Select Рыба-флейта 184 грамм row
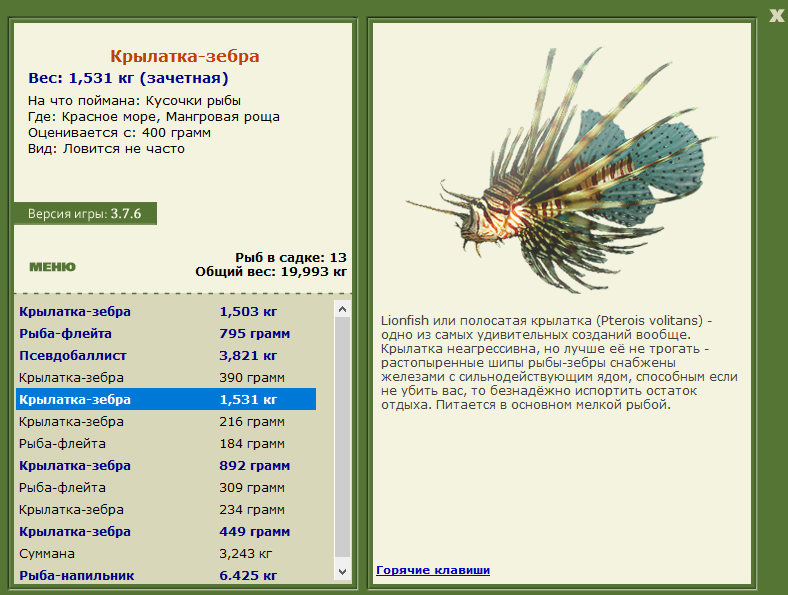This screenshot has width=788, height=595. pos(166,444)
